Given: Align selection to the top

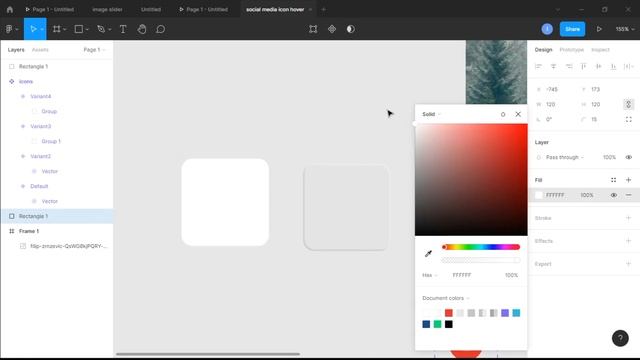Looking at the screenshot, I should tap(584, 67).
